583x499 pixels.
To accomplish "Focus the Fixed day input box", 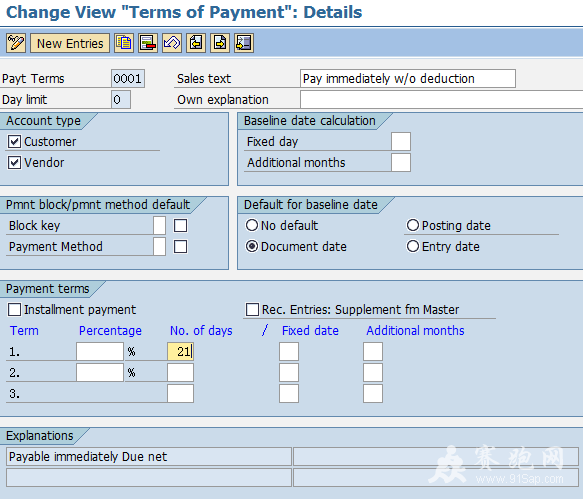I will pos(401,142).
